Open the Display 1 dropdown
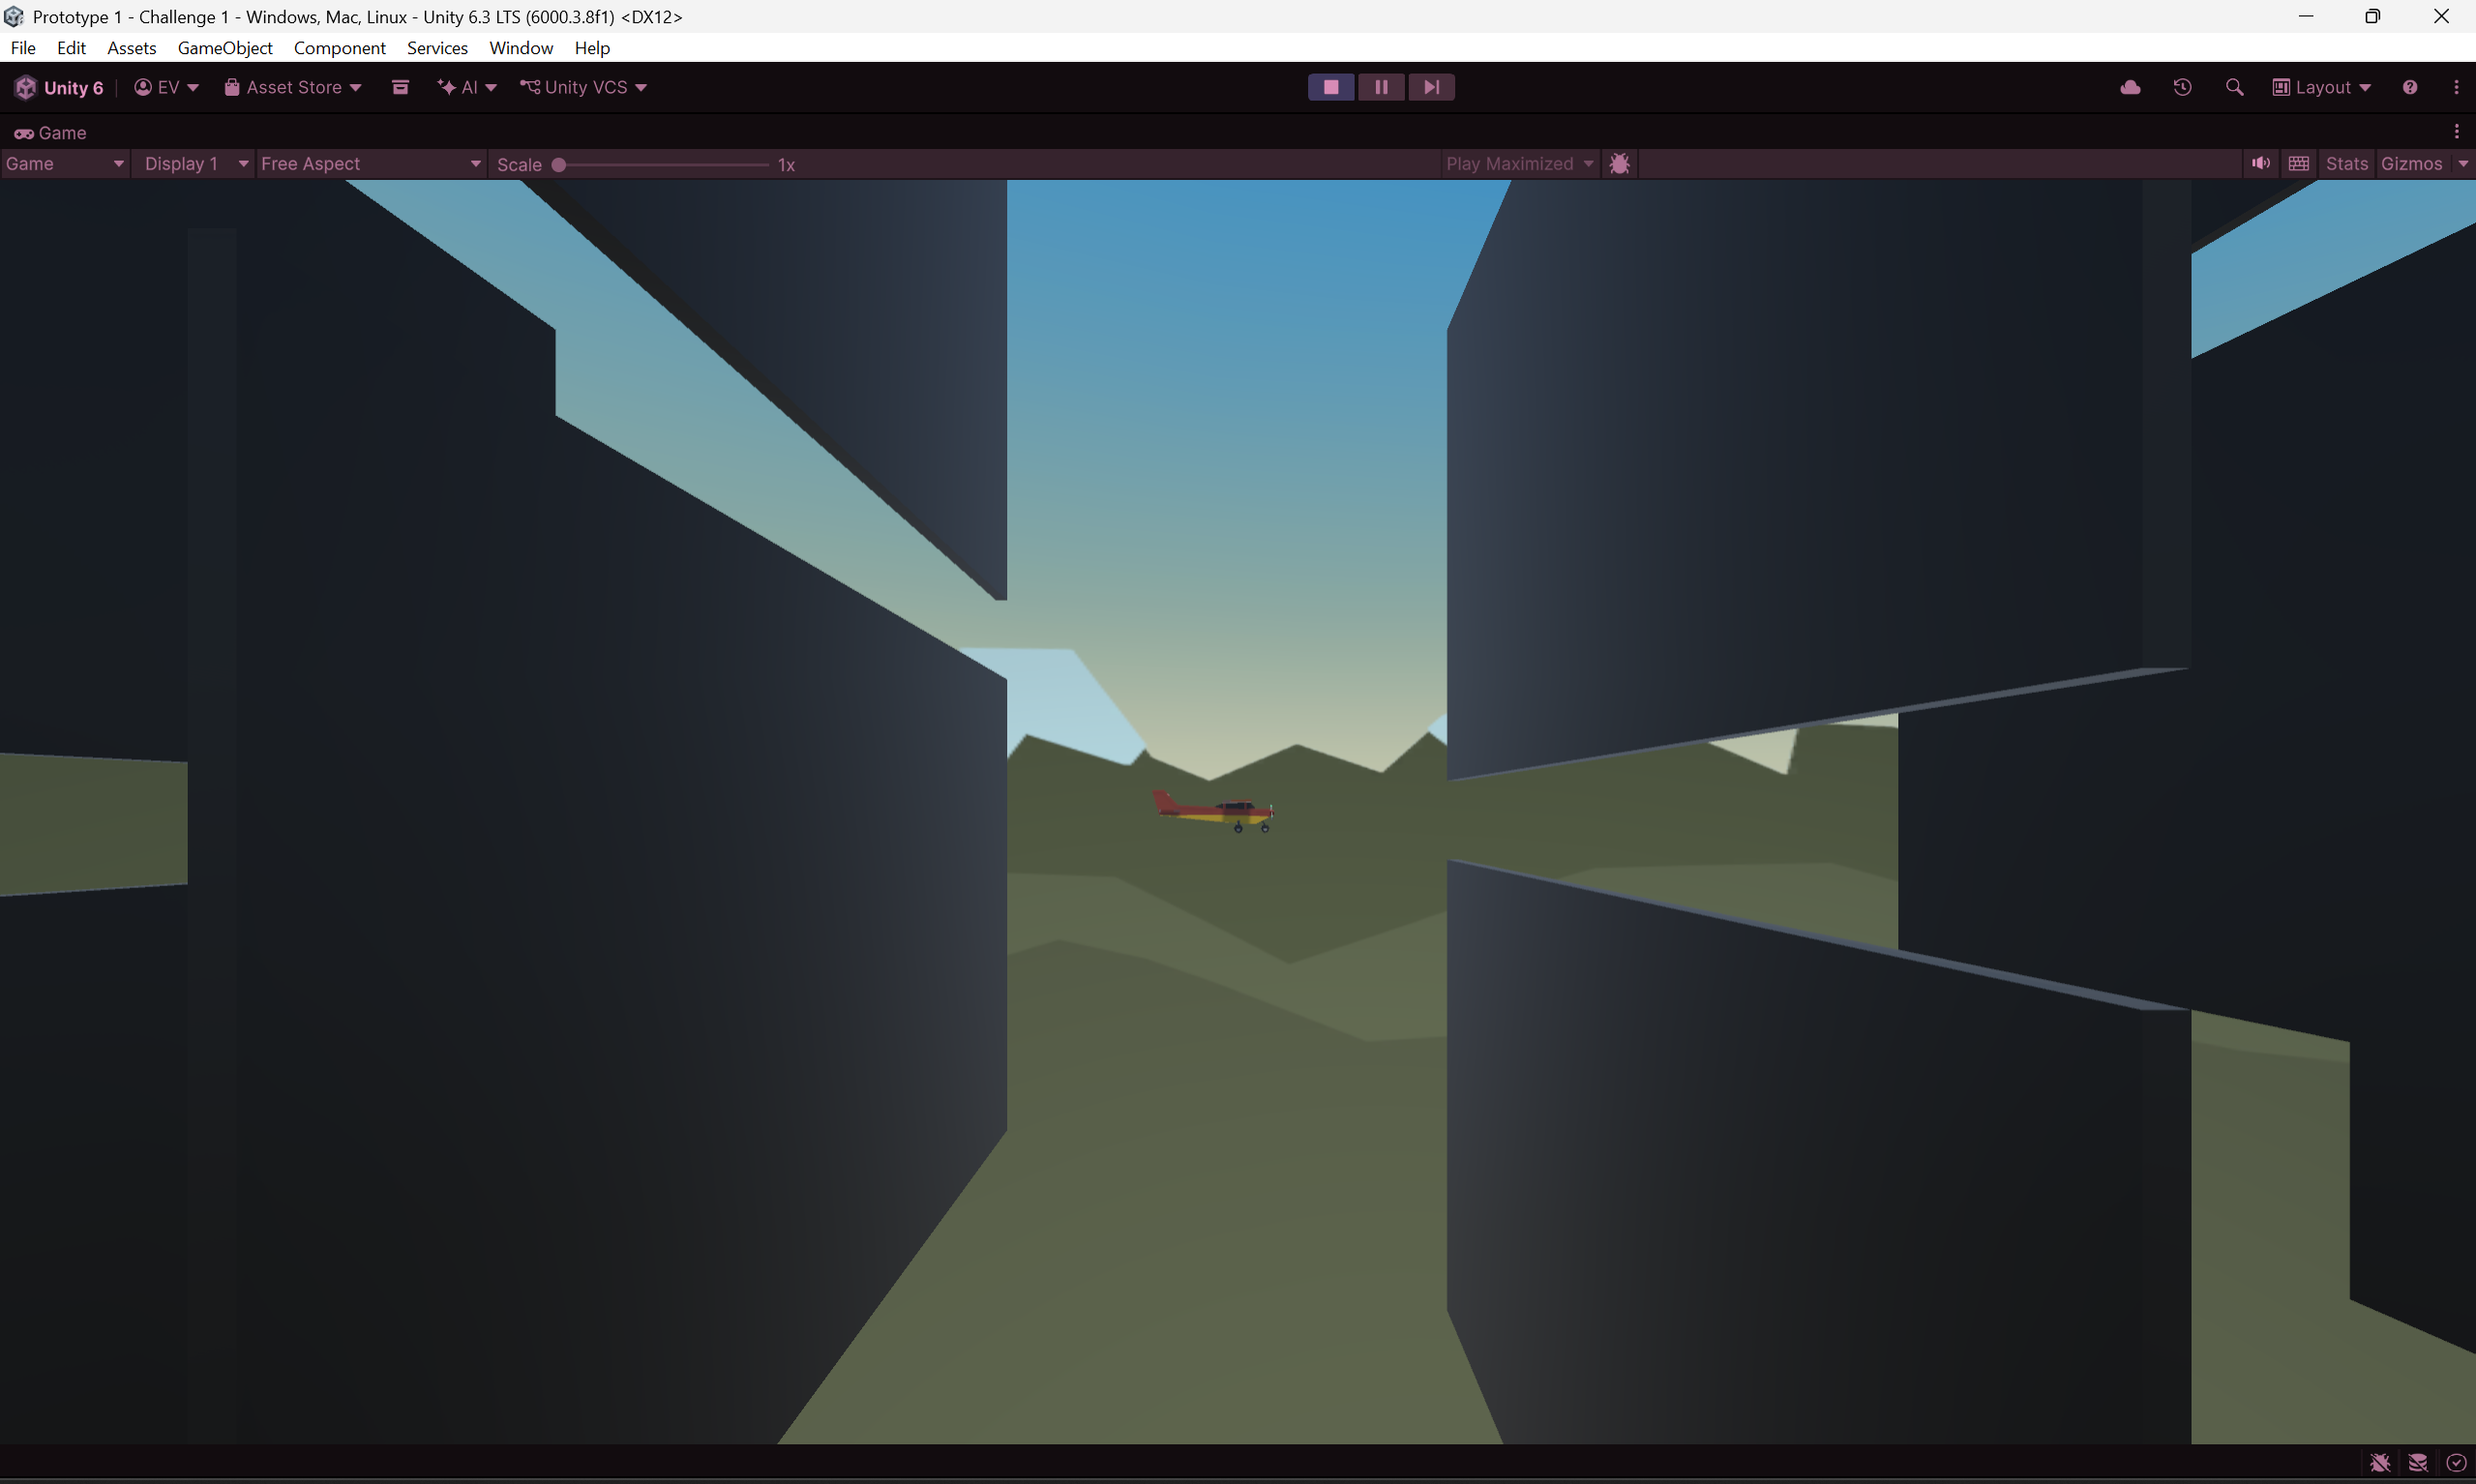This screenshot has width=2476, height=1484. 195,164
